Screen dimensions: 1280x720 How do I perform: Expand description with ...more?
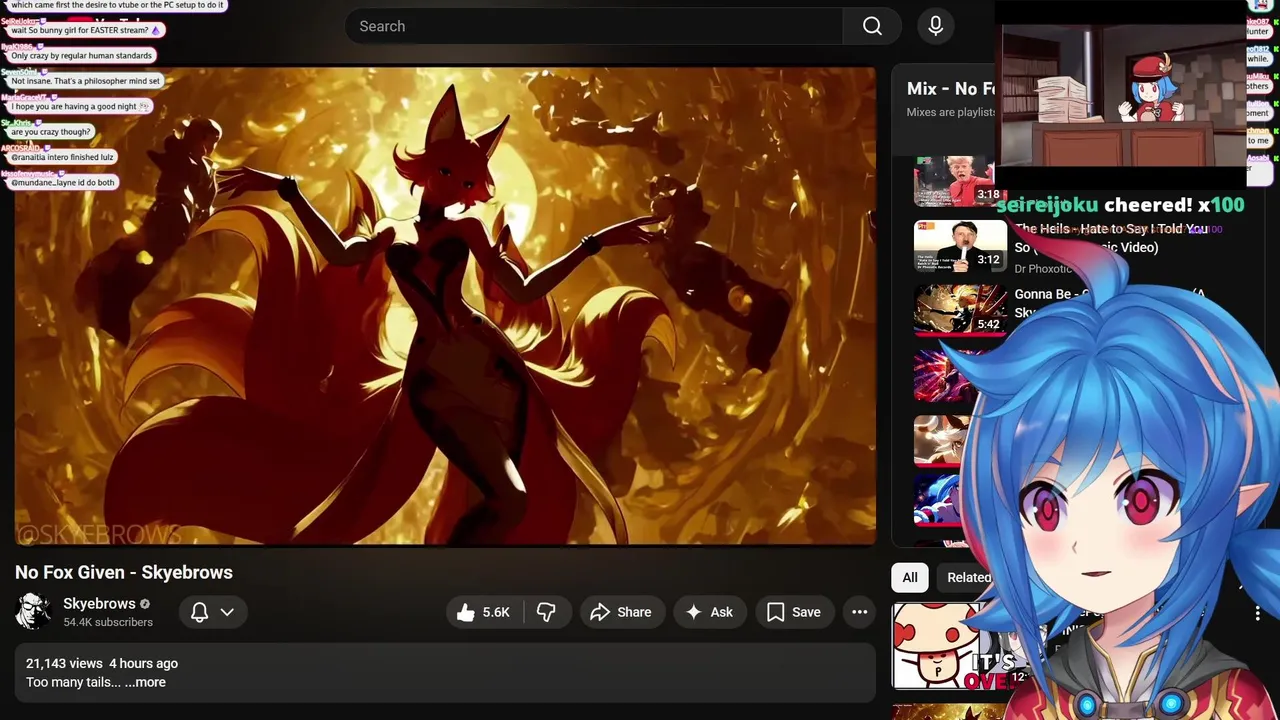[x=145, y=682]
